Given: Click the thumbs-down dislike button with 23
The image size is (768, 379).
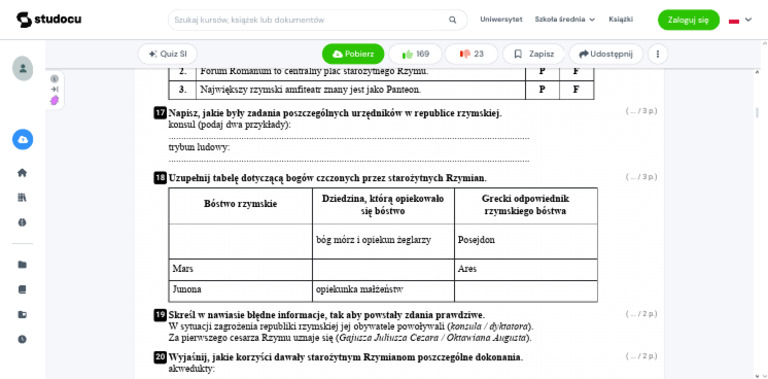Looking at the screenshot, I should point(471,54).
